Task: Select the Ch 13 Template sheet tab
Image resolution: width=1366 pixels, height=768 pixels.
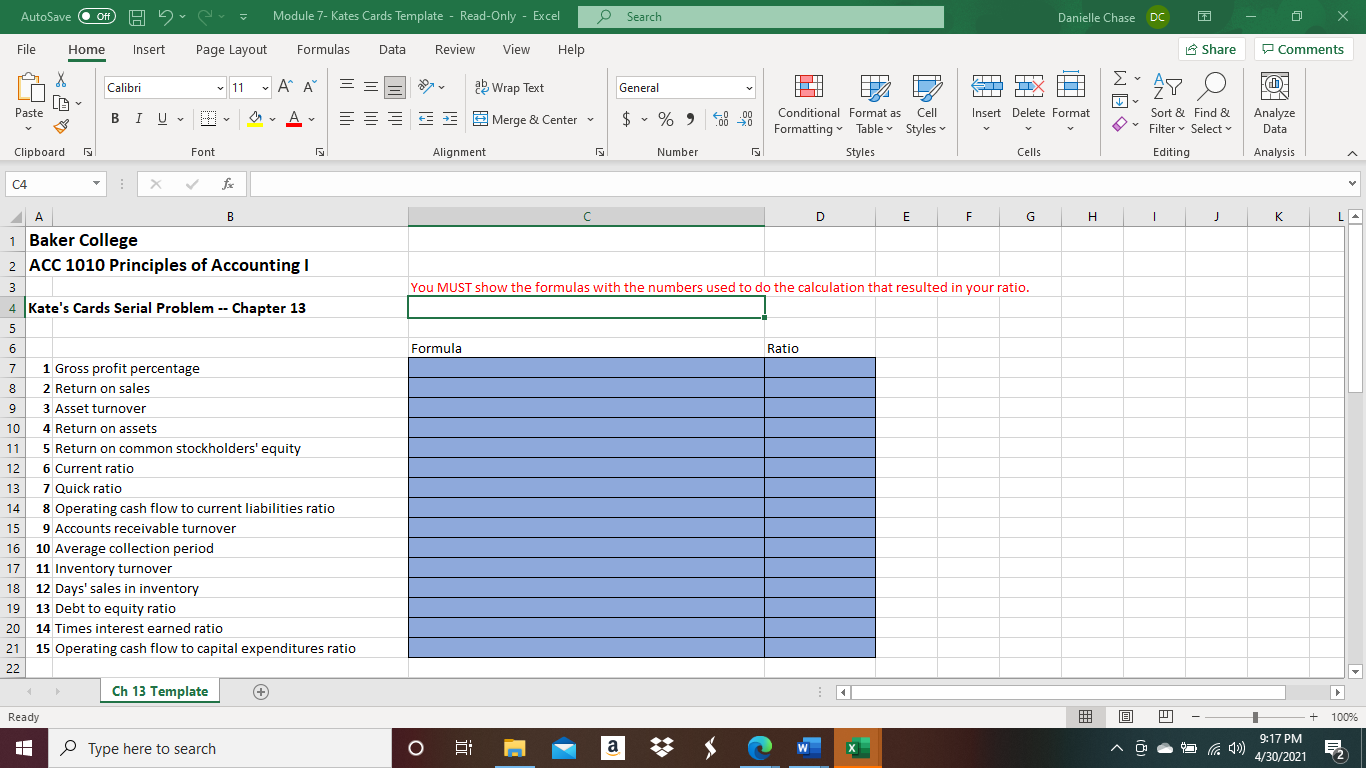Action: click(x=160, y=691)
